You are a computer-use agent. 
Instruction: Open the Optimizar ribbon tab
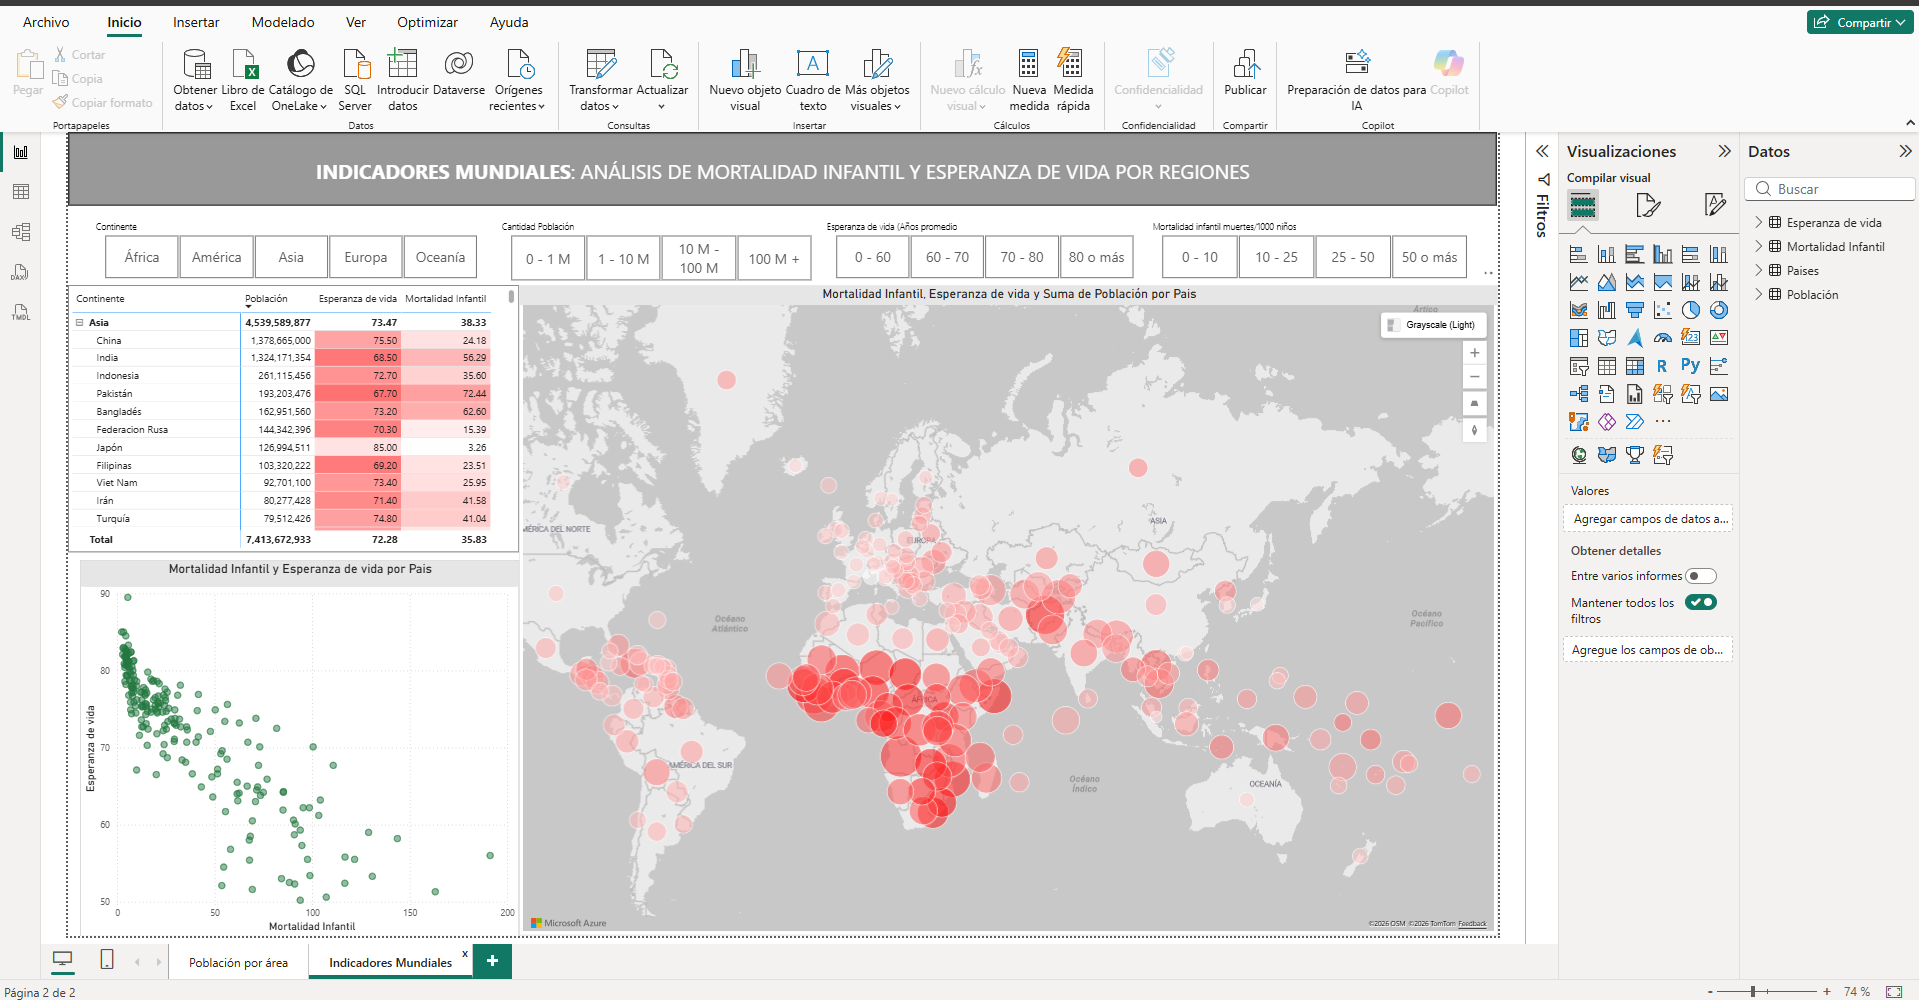[x=427, y=22]
